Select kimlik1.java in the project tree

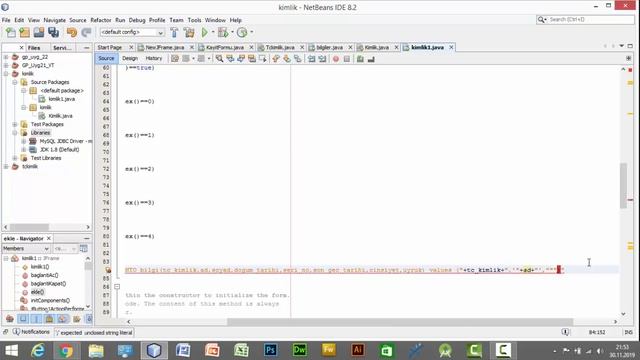point(62,99)
